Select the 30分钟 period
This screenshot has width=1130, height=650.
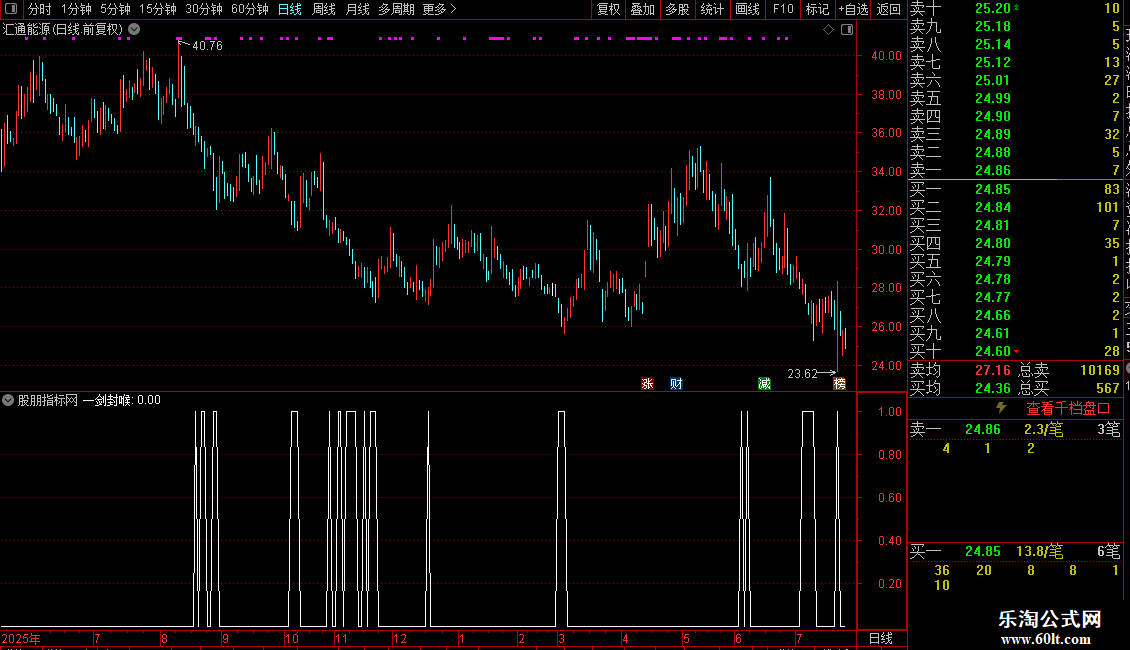click(x=204, y=9)
